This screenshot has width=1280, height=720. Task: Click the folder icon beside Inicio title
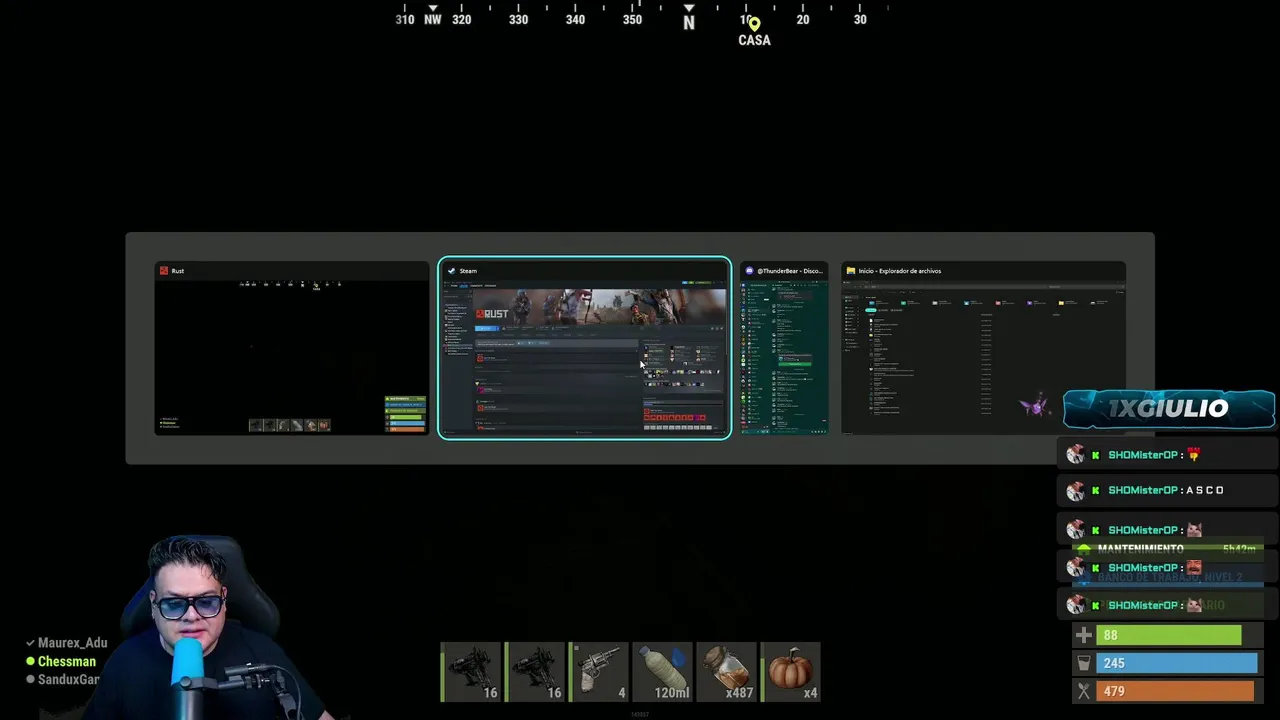(851, 271)
